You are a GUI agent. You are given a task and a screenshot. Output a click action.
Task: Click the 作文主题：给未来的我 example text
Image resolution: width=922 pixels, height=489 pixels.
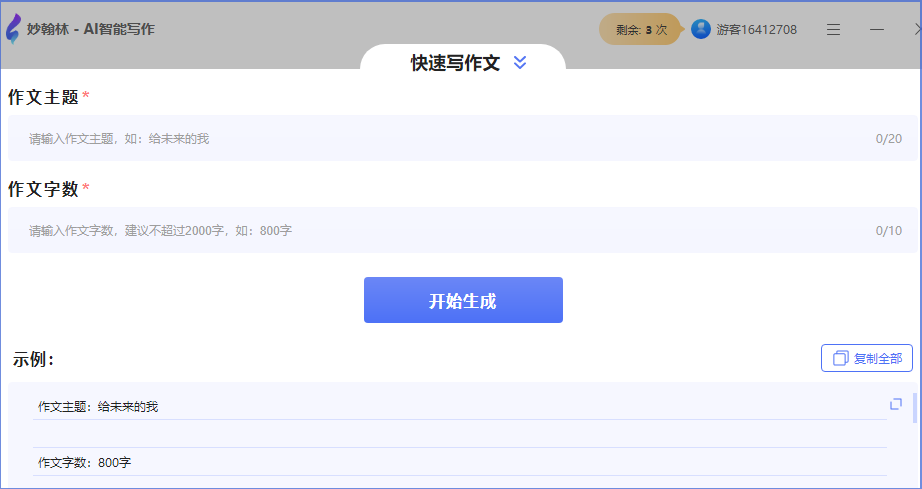point(98,407)
